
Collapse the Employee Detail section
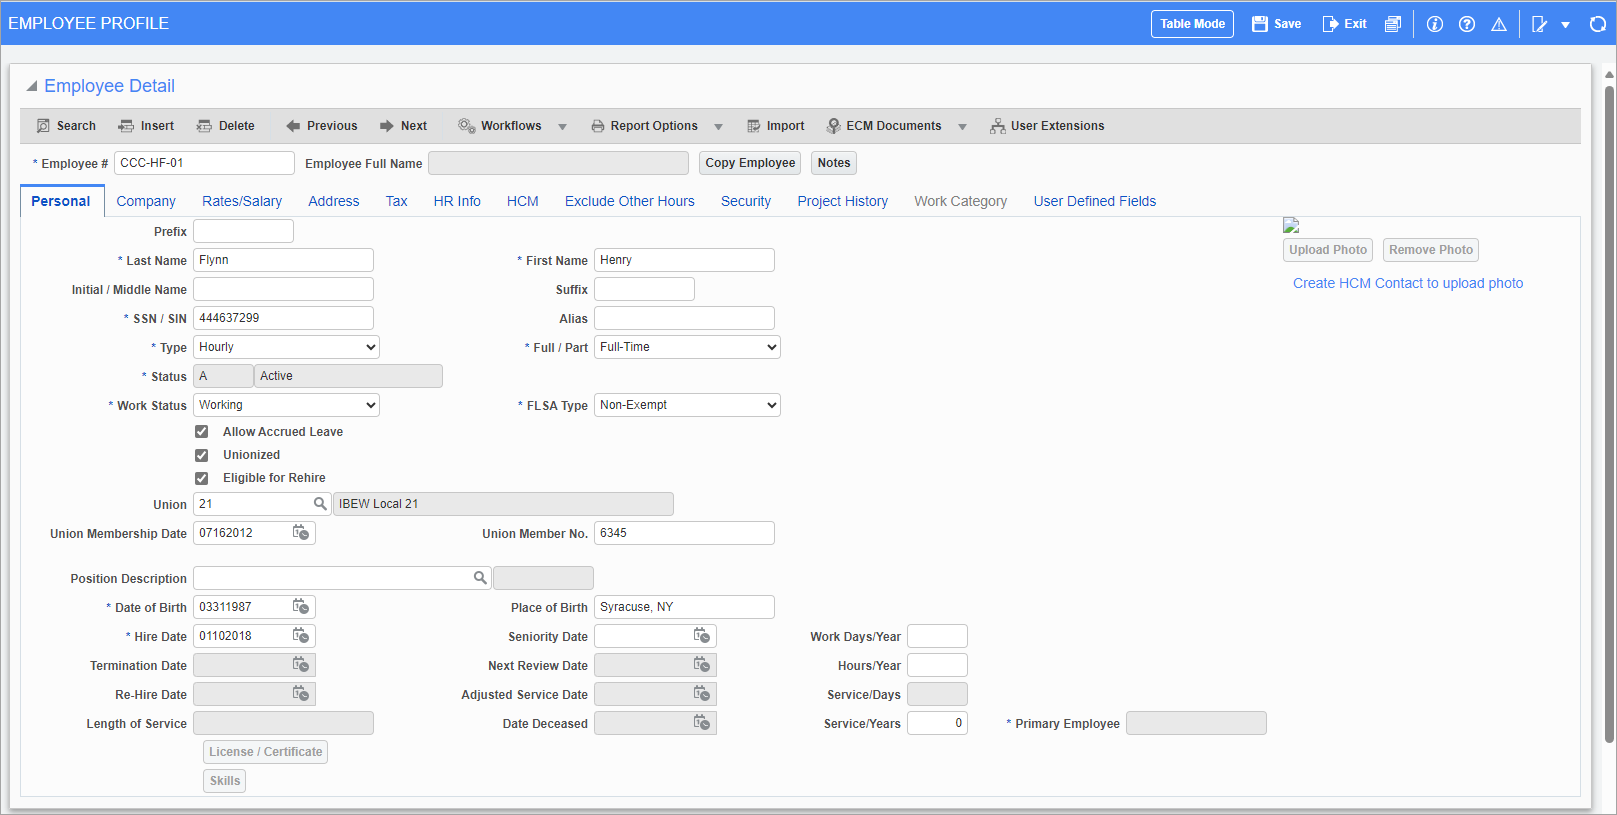click(32, 86)
